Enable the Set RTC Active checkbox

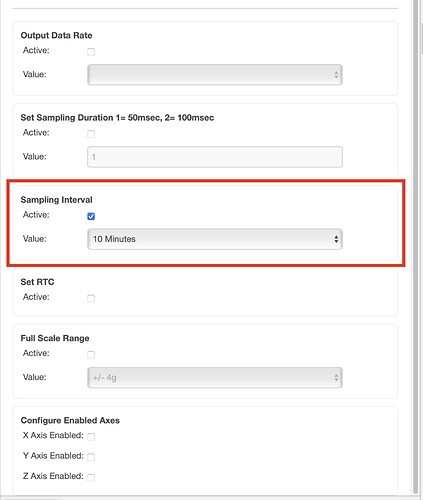(91, 298)
